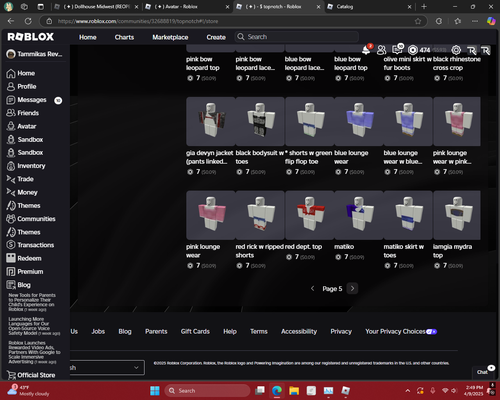The width and height of the screenshot is (500, 400).
Task: Click Profile icon in sidebar
Action: pos(11,87)
